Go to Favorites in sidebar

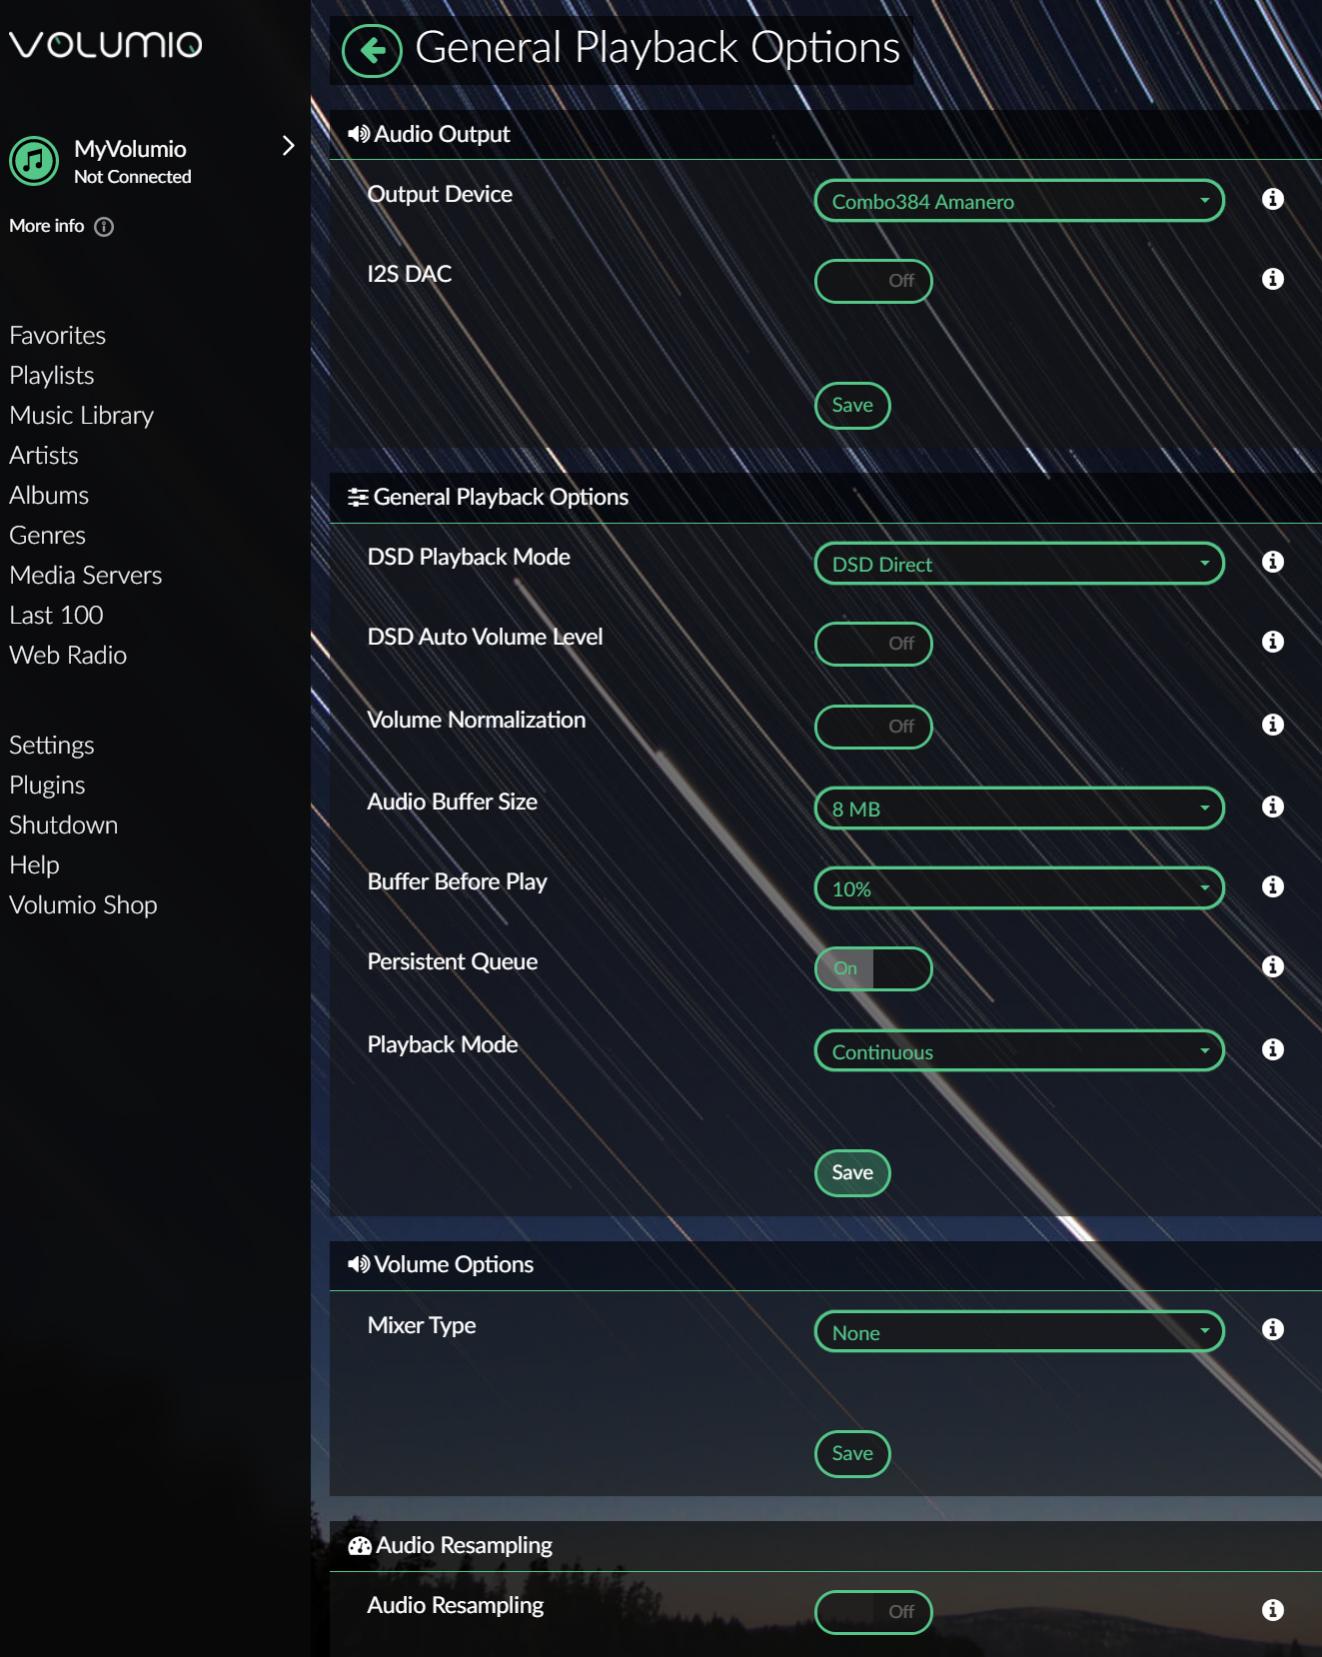pyautogui.click(x=57, y=335)
